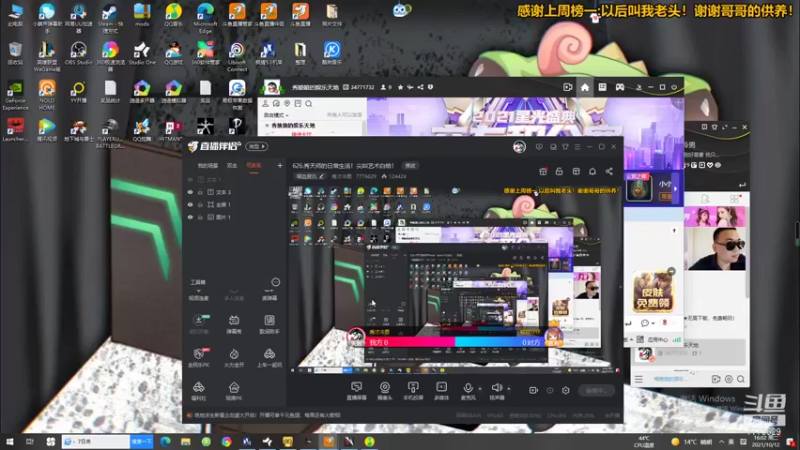Screen dimensions: 800x450
Task: Click the 扬声器 speaker icon
Action: 496,388
